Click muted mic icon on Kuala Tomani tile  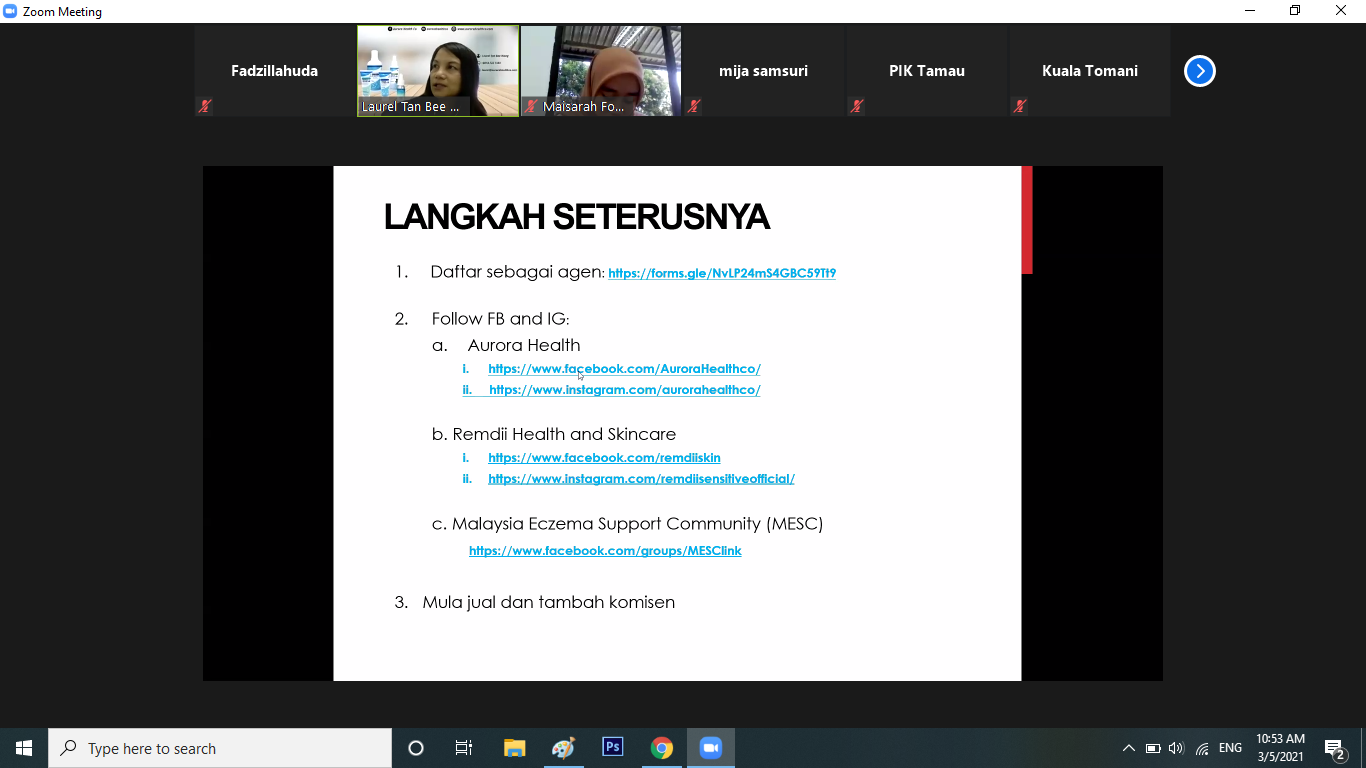tap(1020, 105)
